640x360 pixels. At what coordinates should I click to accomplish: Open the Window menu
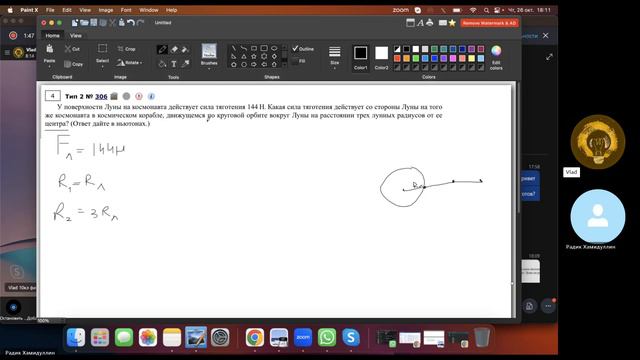tap(149, 10)
